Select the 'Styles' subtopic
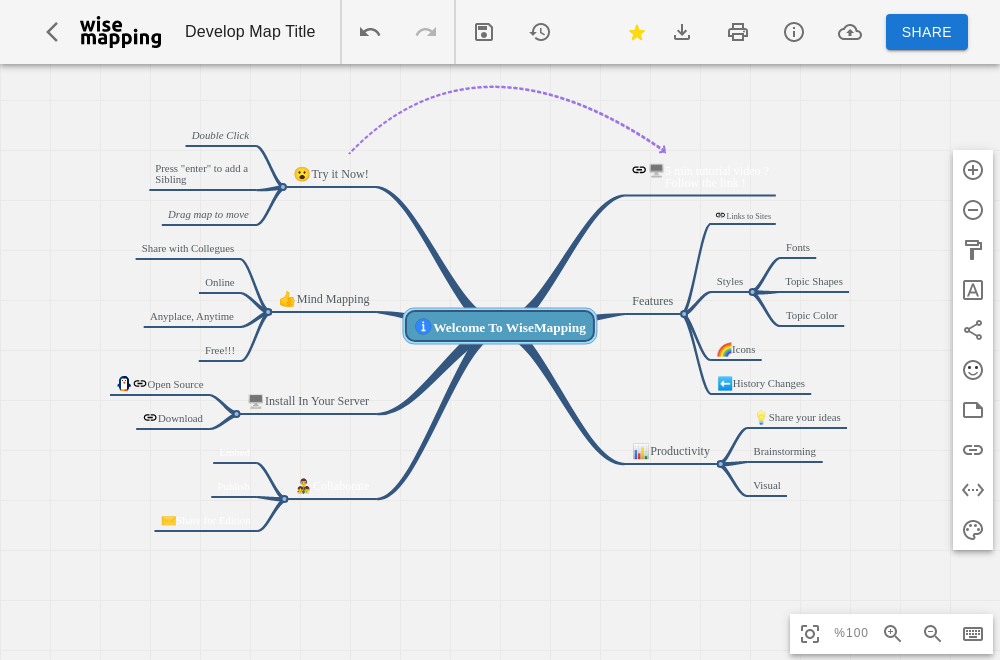 [730, 282]
